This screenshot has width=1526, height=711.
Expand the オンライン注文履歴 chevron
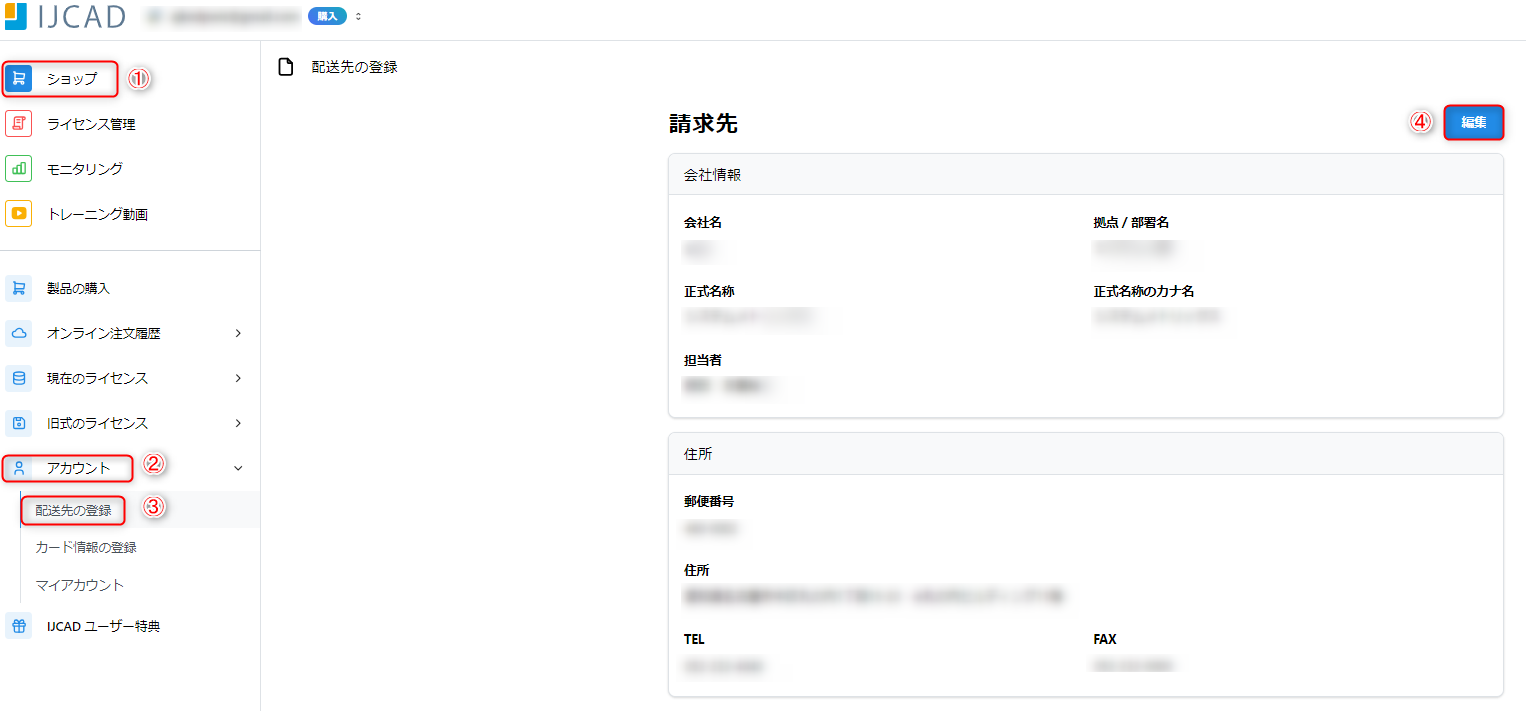pyautogui.click(x=238, y=333)
